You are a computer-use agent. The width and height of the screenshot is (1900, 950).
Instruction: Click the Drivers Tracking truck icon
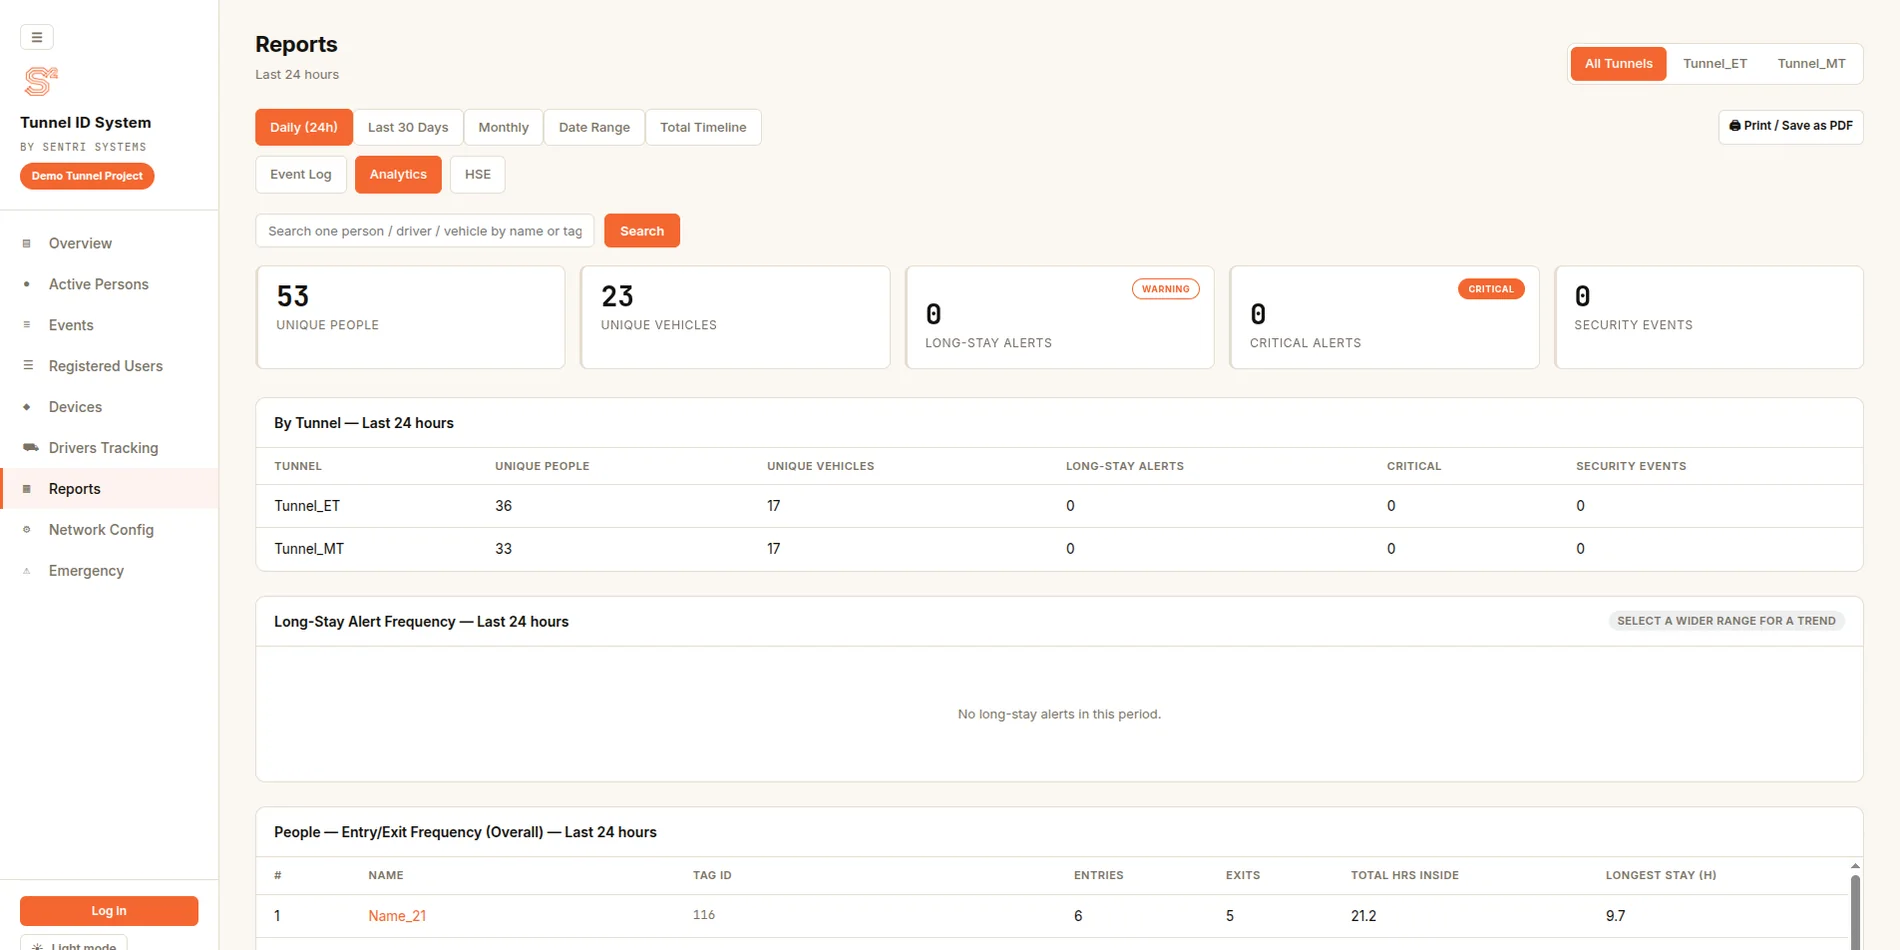(x=30, y=448)
